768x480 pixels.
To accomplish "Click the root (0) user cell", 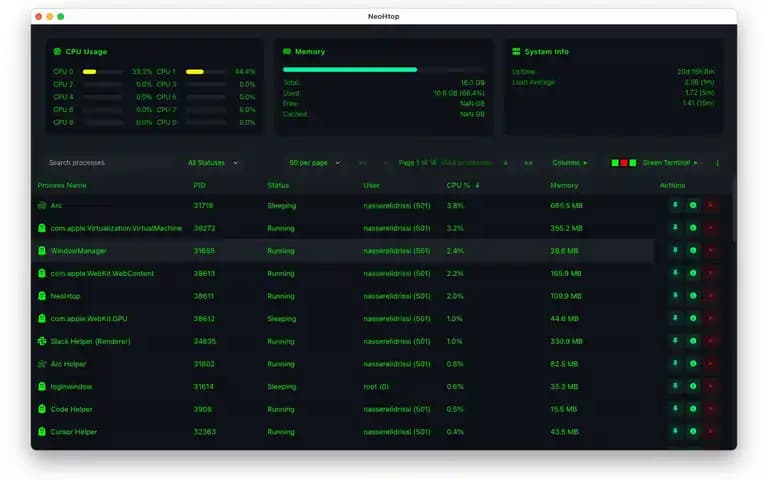I will (376, 386).
